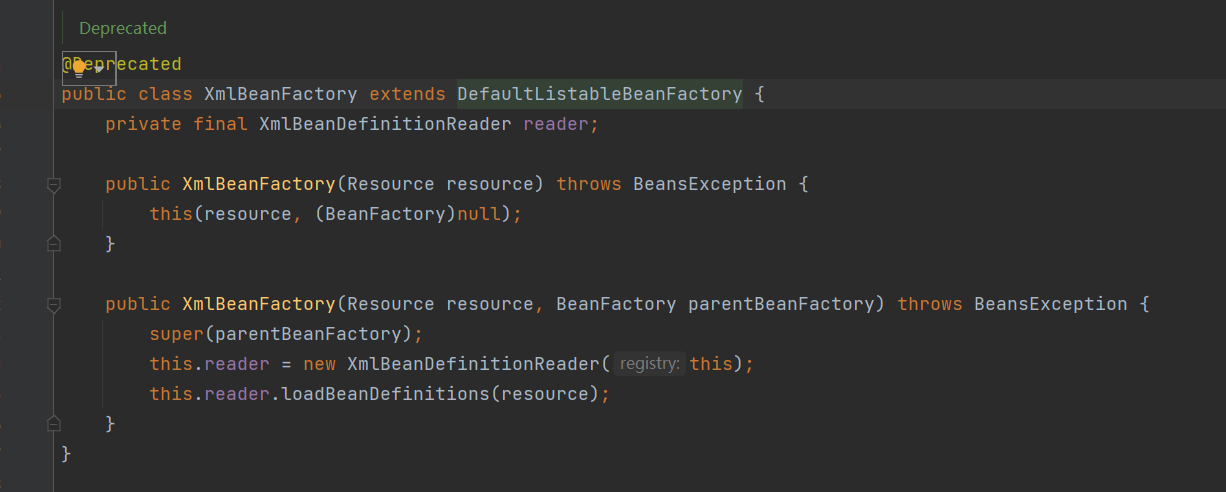The height and width of the screenshot is (492, 1226).
Task: Click BeansException in the first constructor
Action: coord(710,184)
